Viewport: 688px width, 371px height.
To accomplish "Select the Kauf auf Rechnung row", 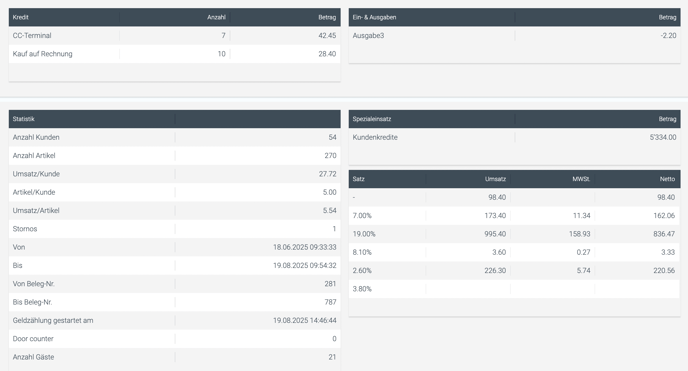I will tap(175, 54).
